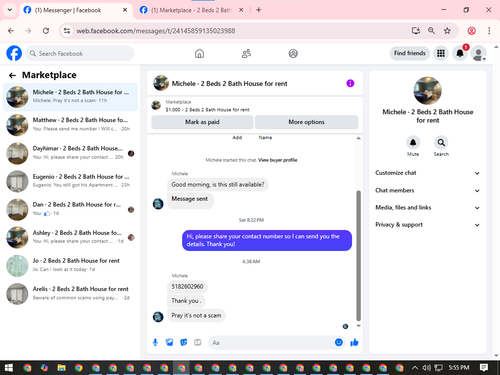The width and height of the screenshot is (500, 375).
Task: Open the View buyer profile link
Action: click(x=277, y=160)
